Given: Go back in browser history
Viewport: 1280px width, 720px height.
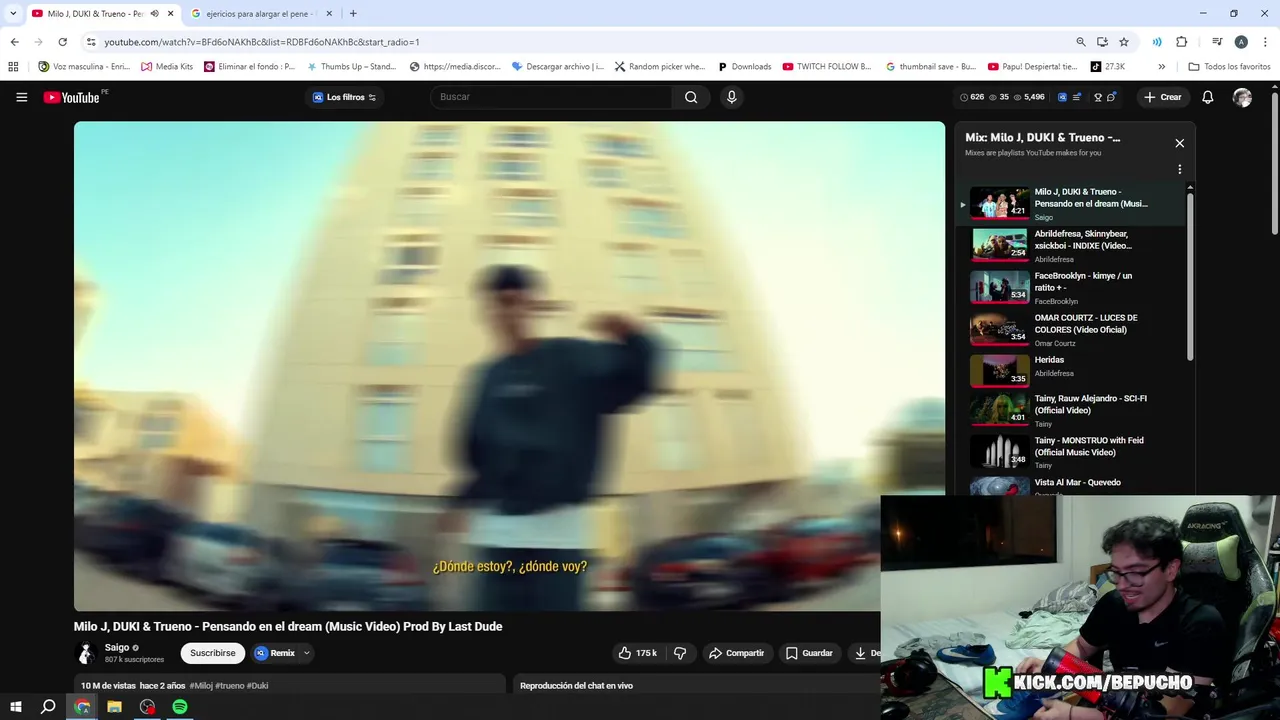Looking at the screenshot, I should [14, 42].
